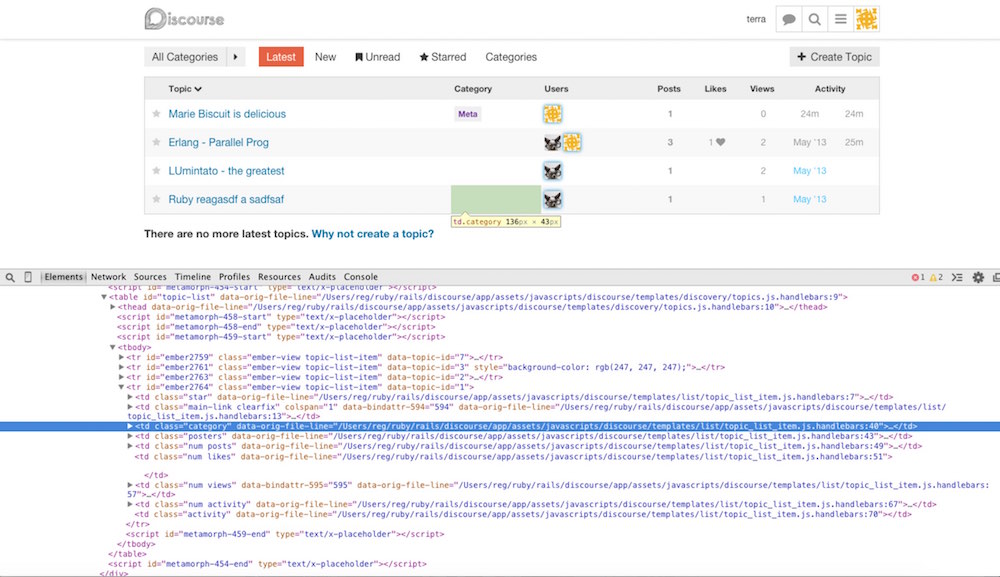Viewport: 1000px width, 577px height.
Task: Open the notifications speech bubble icon
Action: [x=789, y=19]
